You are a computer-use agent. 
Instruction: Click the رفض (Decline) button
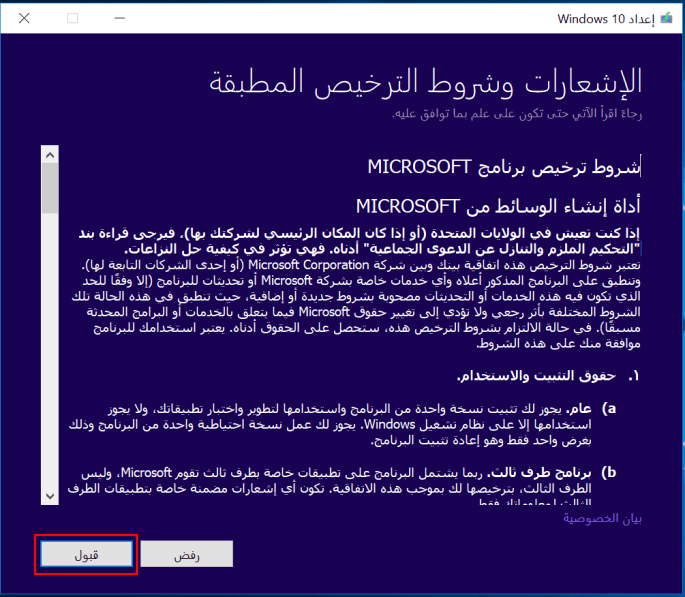[x=187, y=554]
